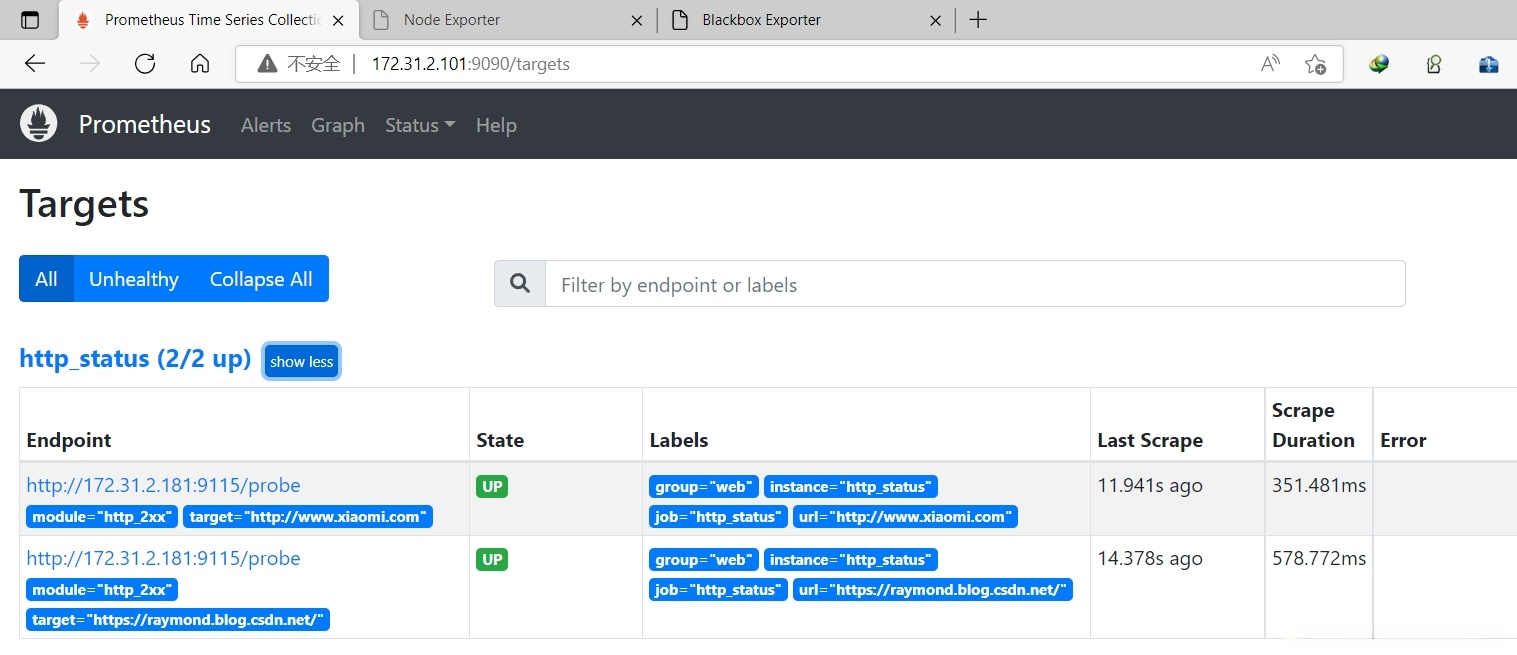The image size is (1517, 655).
Task: Focus the filter by endpoint or labels field
Action: pos(974,284)
